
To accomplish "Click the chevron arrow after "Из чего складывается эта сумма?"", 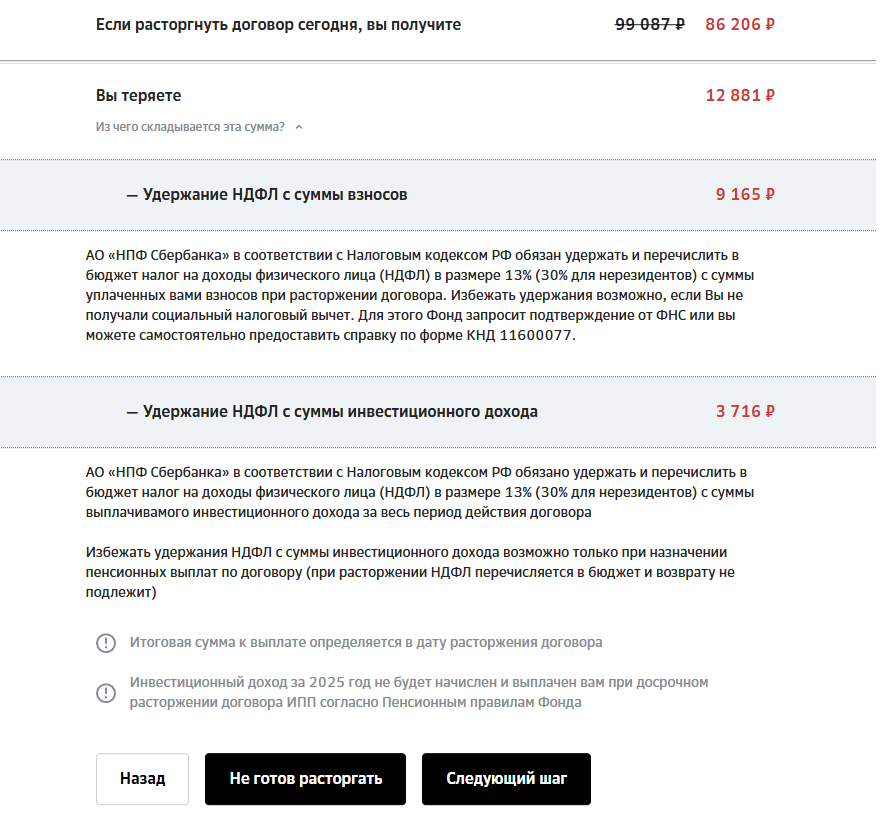I will point(299,127).
